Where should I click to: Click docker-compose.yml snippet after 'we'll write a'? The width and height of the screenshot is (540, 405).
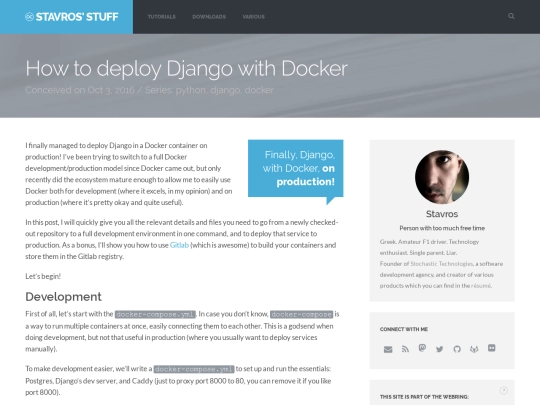[x=194, y=369]
